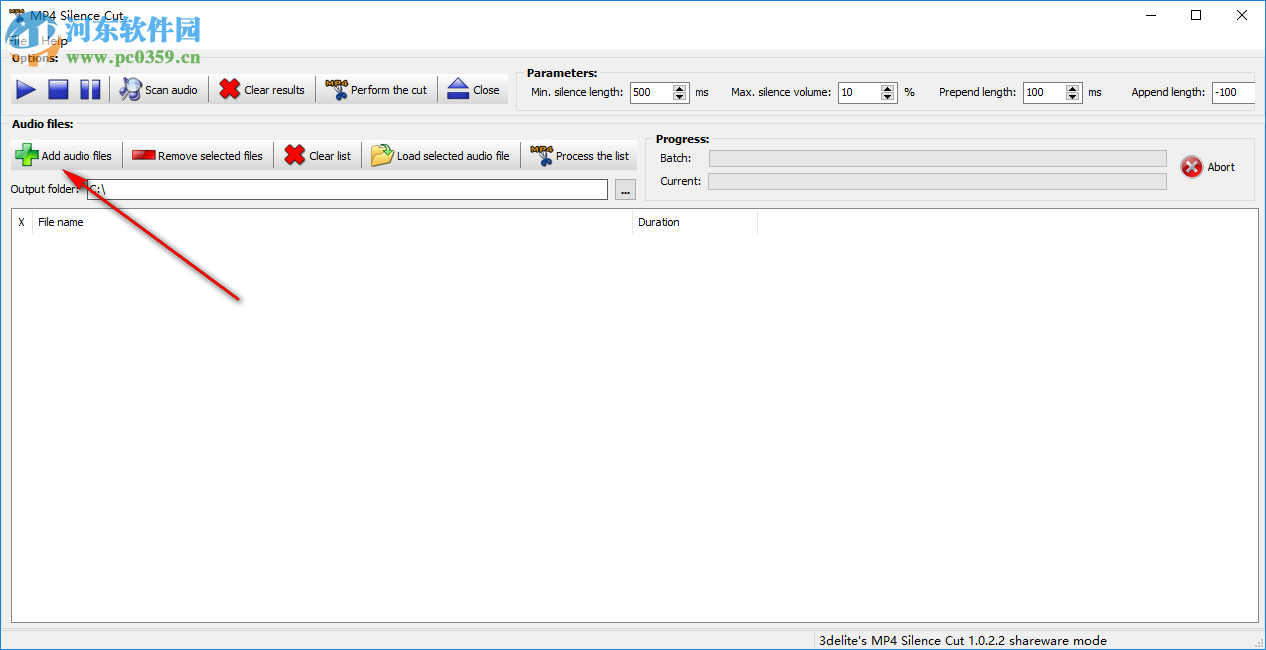Clear list of audio files
Screen dimensions: 1266x650
click(318, 156)
